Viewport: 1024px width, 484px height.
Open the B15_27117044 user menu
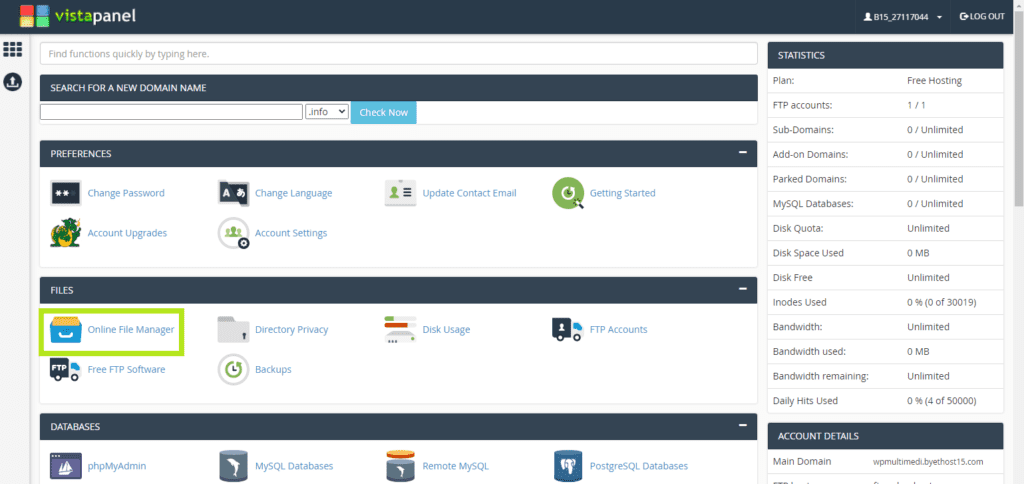click(x=903, y=17)
